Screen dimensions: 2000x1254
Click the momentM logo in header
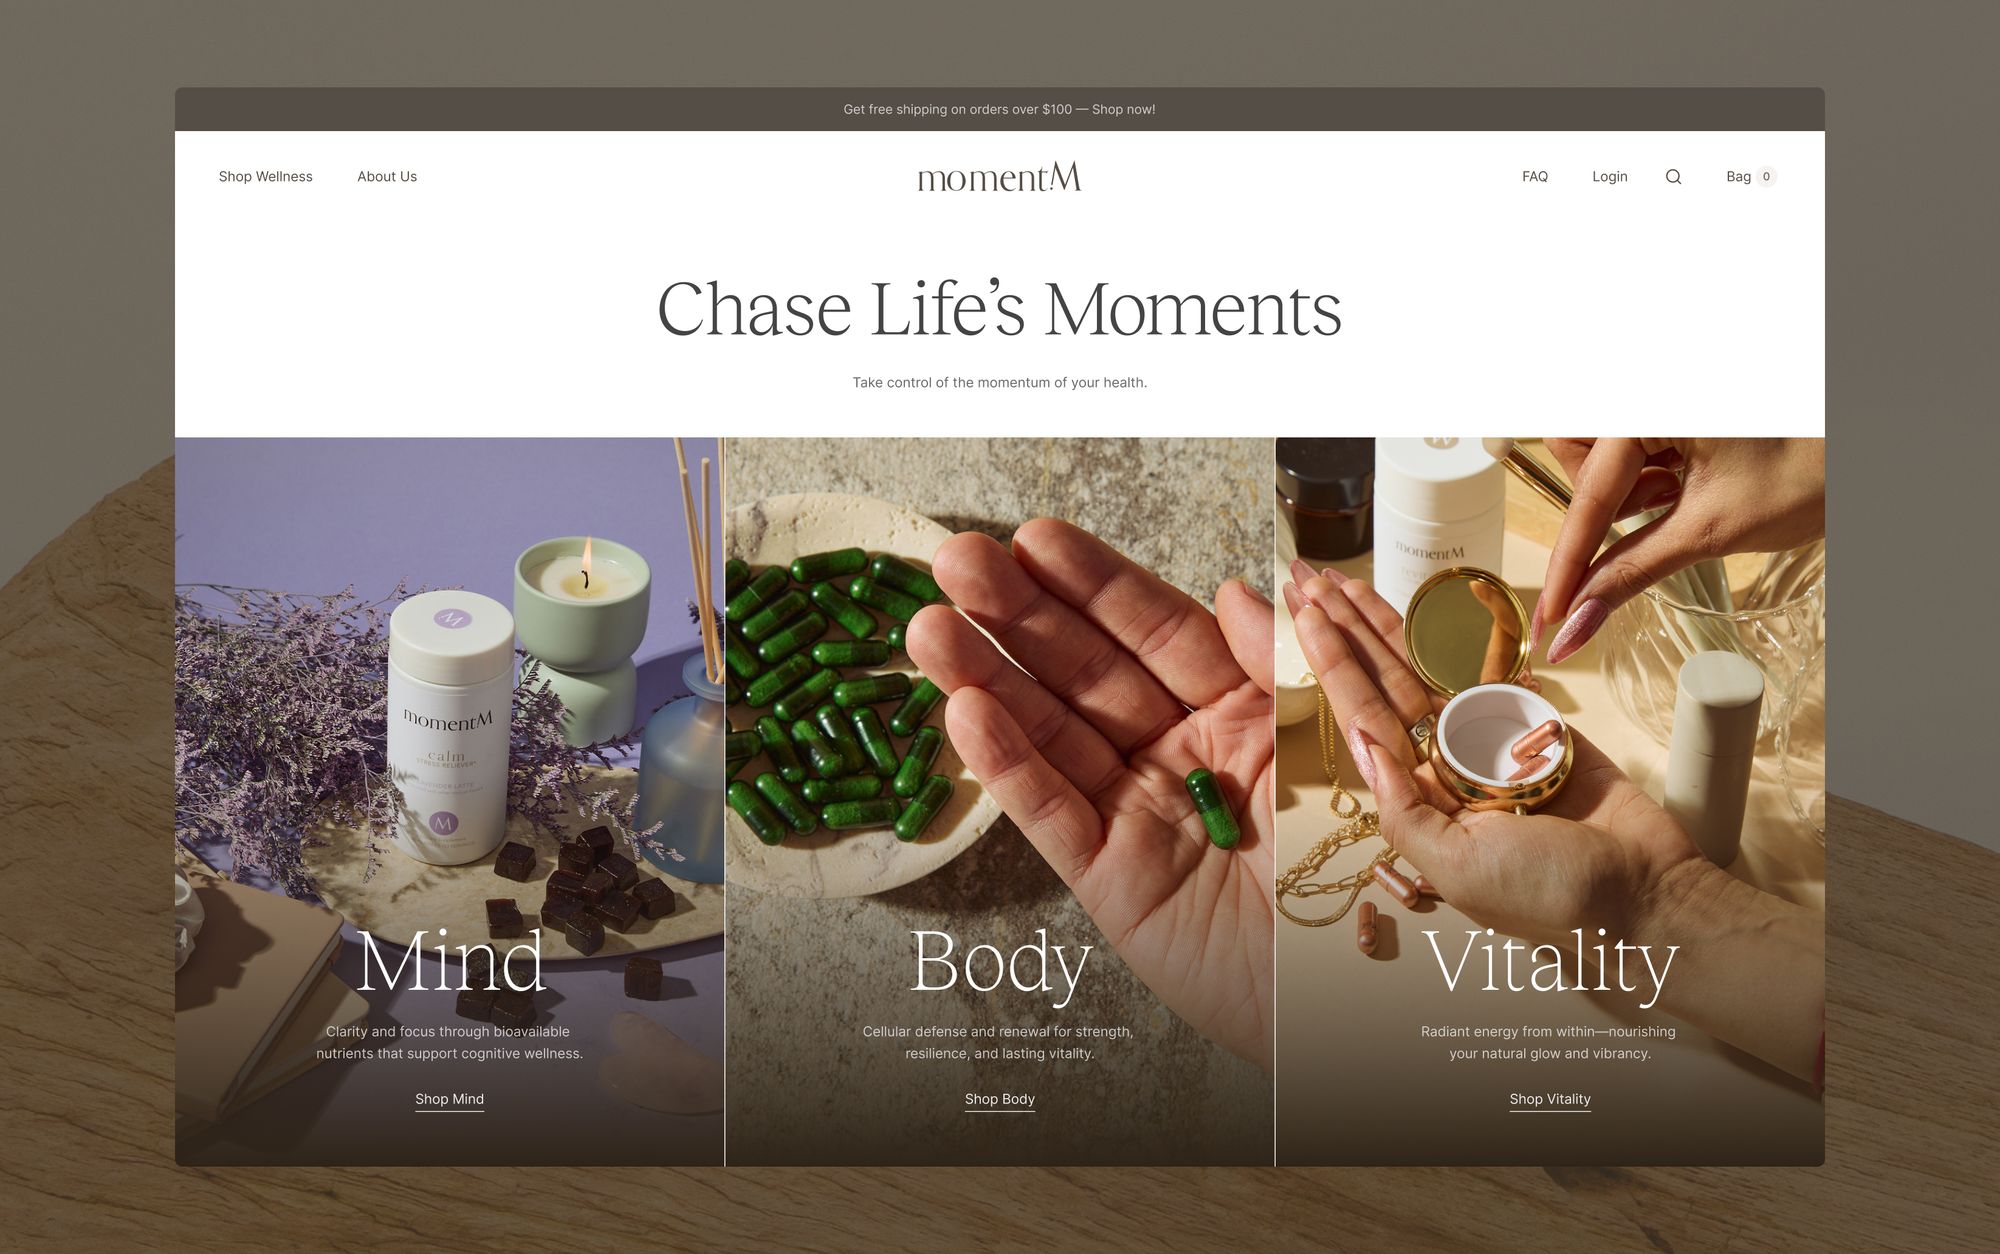[x=999, y=177]
